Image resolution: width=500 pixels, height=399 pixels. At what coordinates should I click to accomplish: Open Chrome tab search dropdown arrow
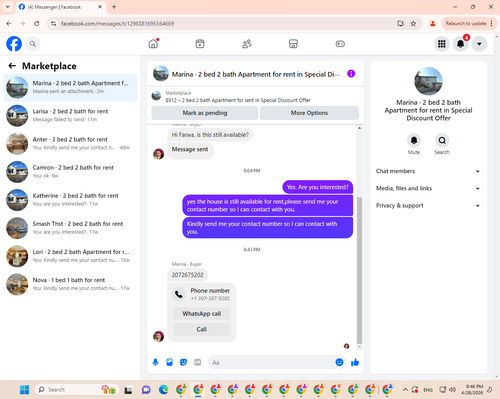tap(7, 7)
